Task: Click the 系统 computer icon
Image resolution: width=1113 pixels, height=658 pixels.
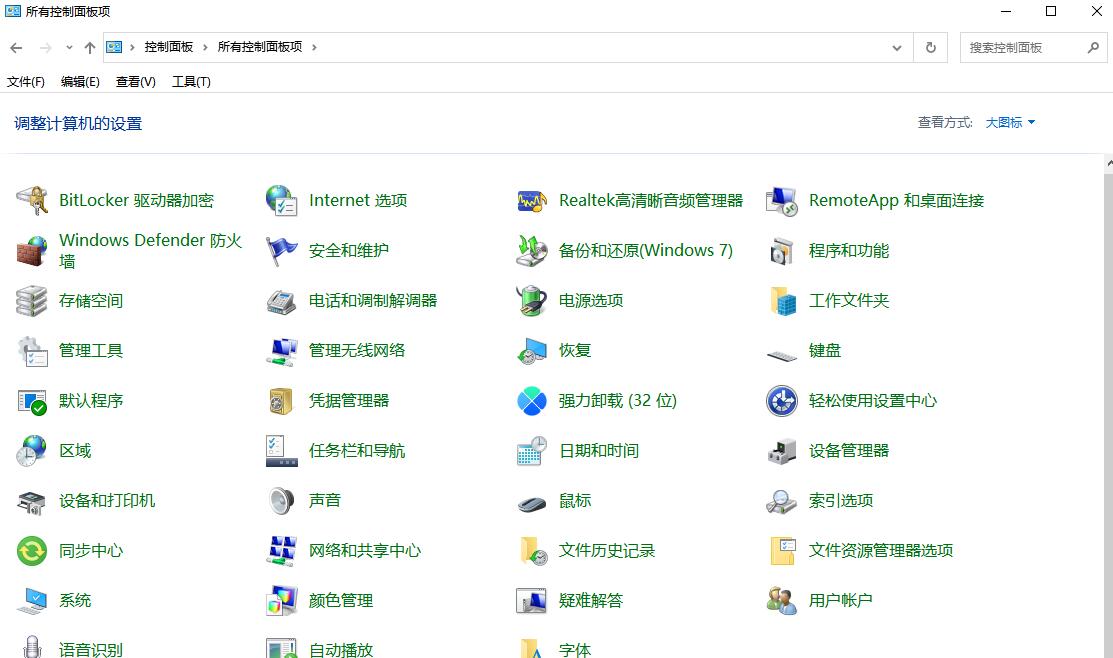Action: [32, 601]
